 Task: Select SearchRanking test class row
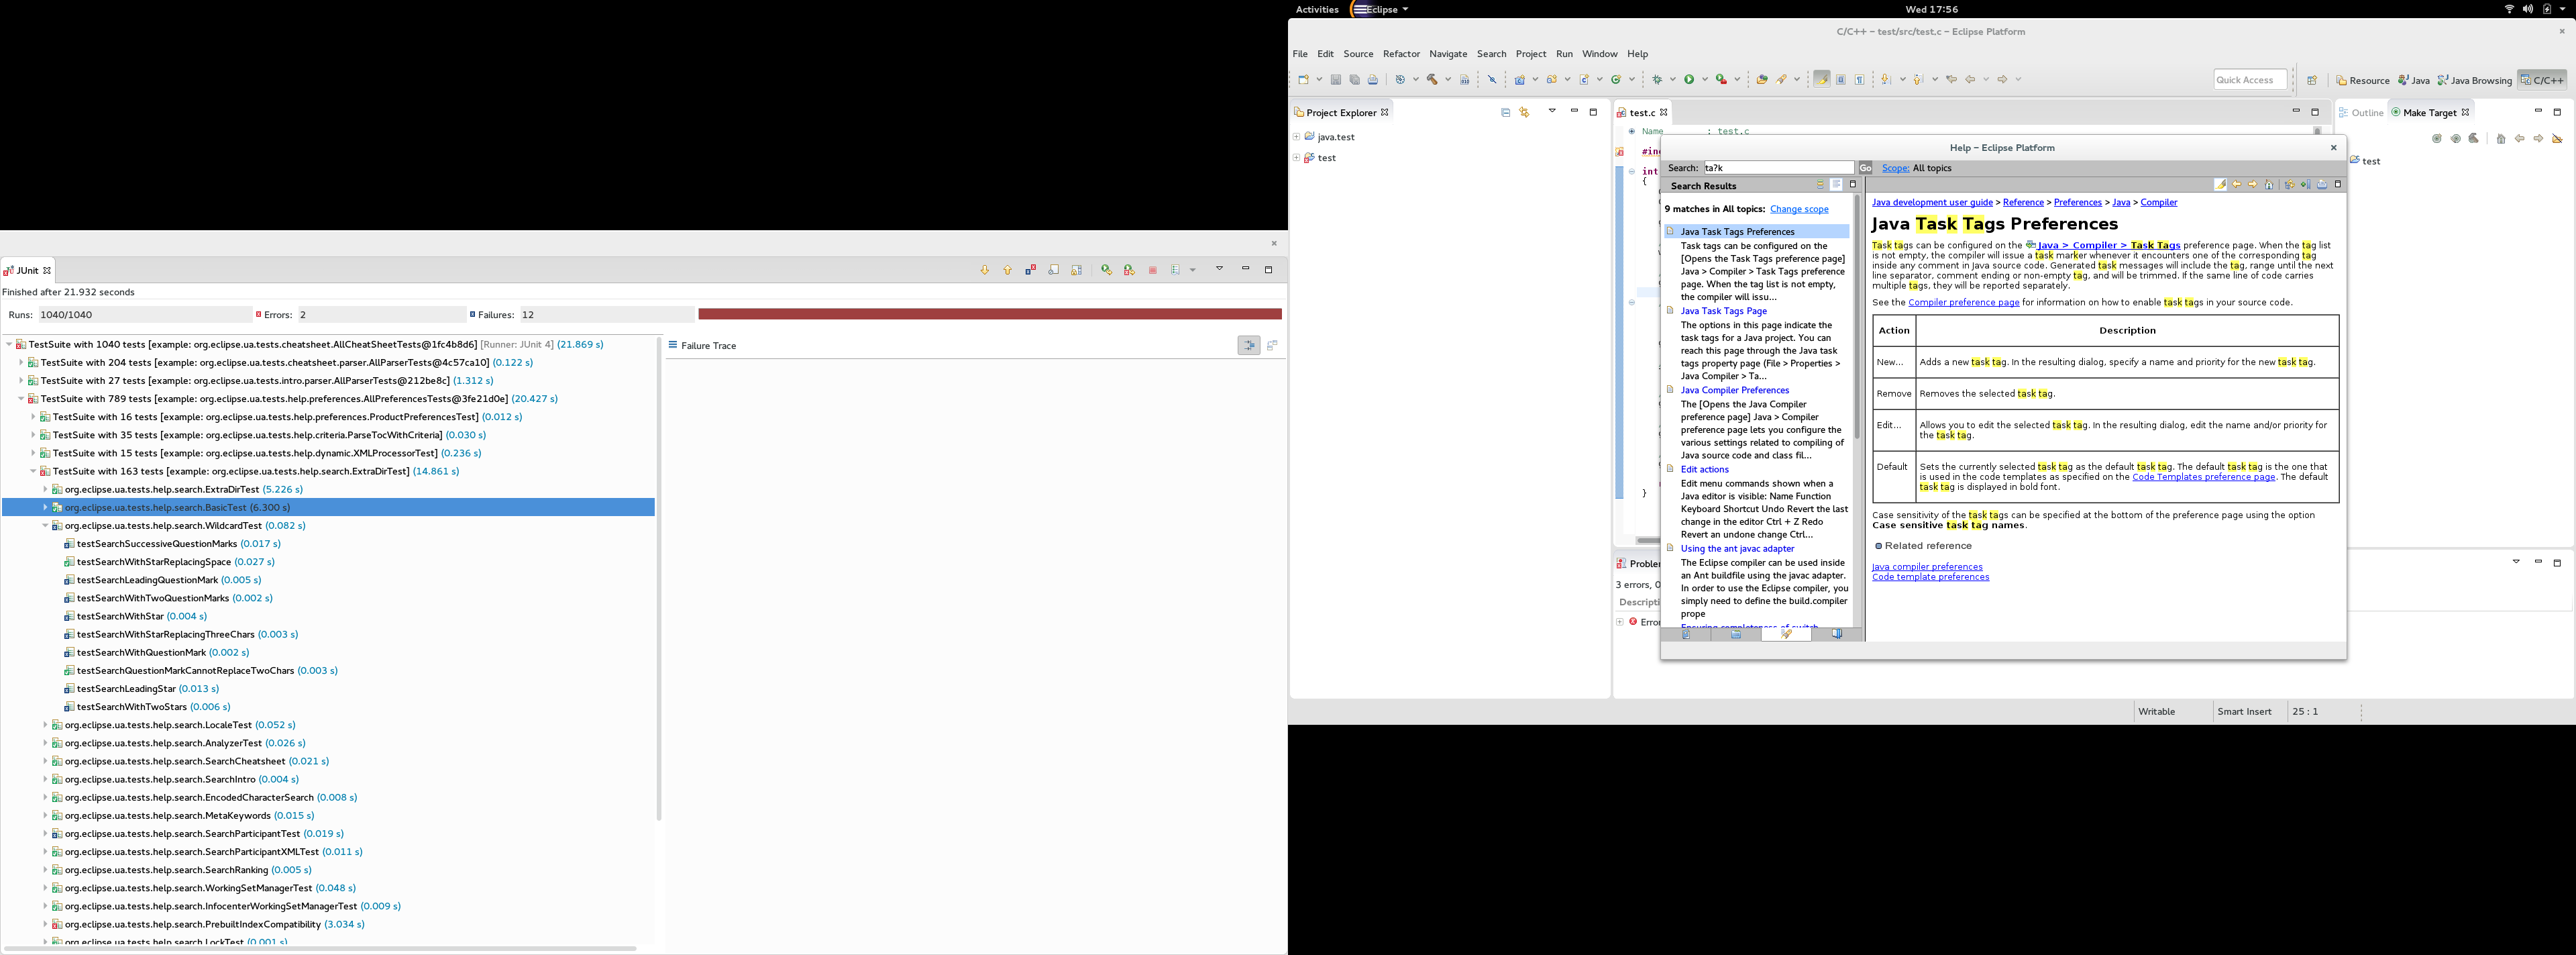pos(181,870)
